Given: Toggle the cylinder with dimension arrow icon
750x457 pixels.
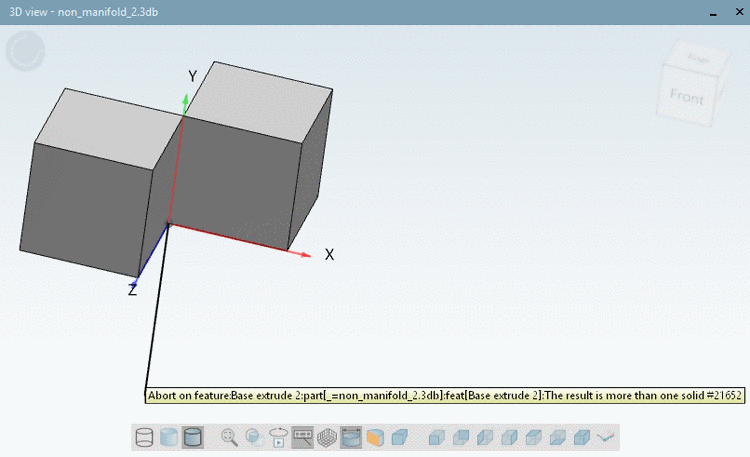Looking at the screenshot, I should [x=351, y=437].
